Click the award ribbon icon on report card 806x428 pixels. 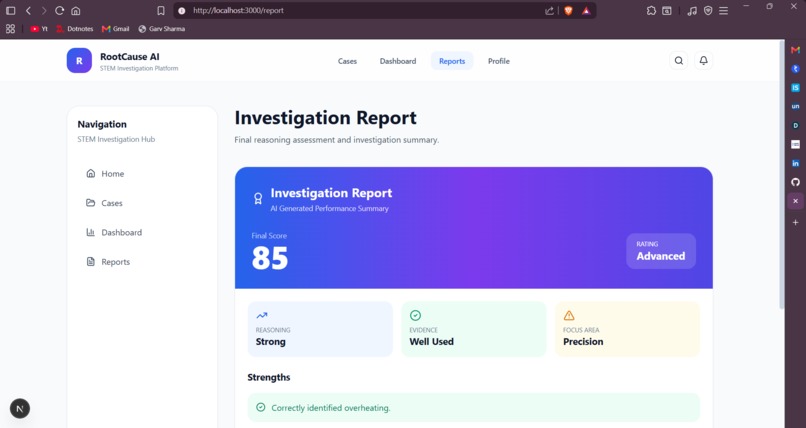click(x=258, y=199)
